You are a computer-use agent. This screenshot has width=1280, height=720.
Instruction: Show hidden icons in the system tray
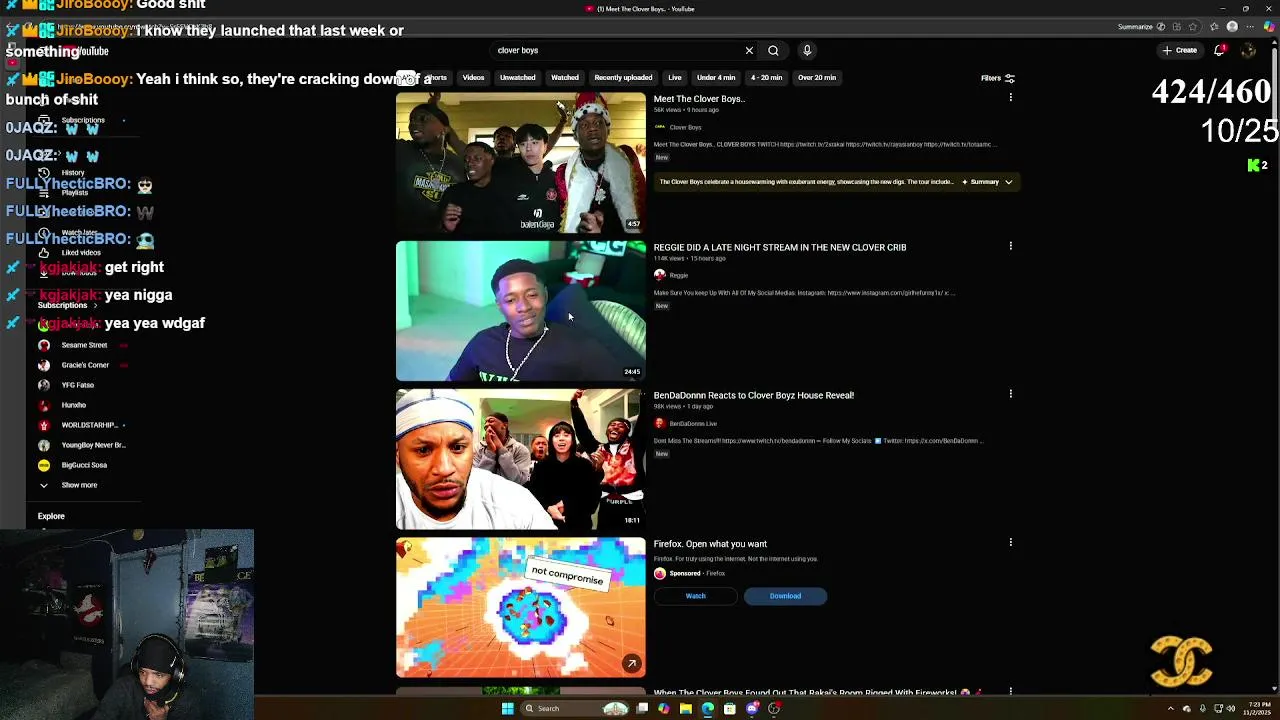[1171, 708]
